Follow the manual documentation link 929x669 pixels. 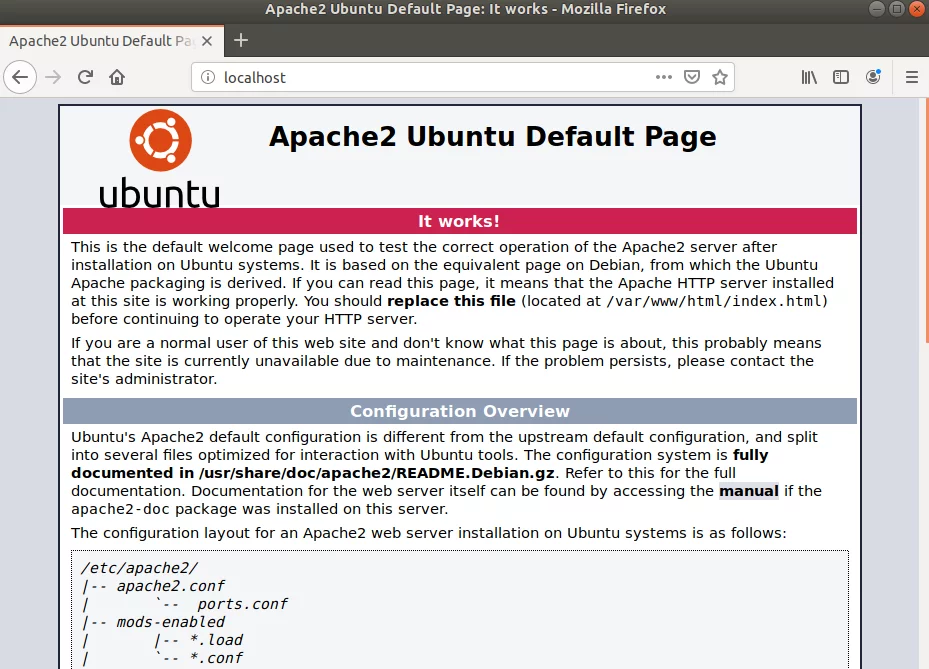click(749, 491)
